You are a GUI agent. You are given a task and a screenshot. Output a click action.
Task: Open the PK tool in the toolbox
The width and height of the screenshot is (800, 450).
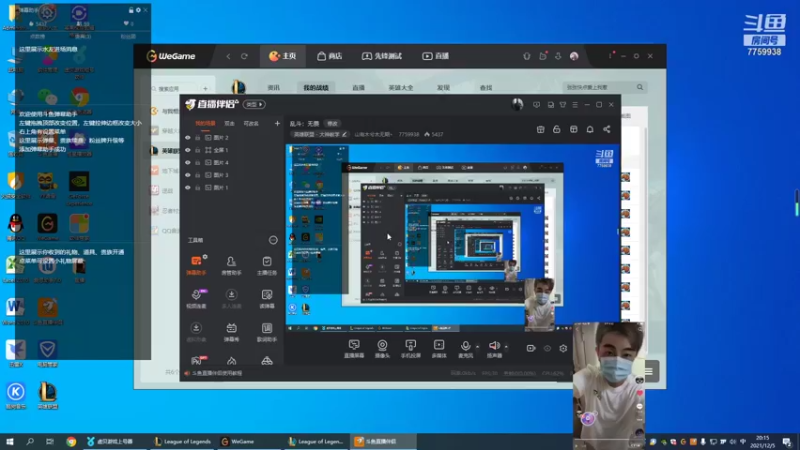point(197,360)
